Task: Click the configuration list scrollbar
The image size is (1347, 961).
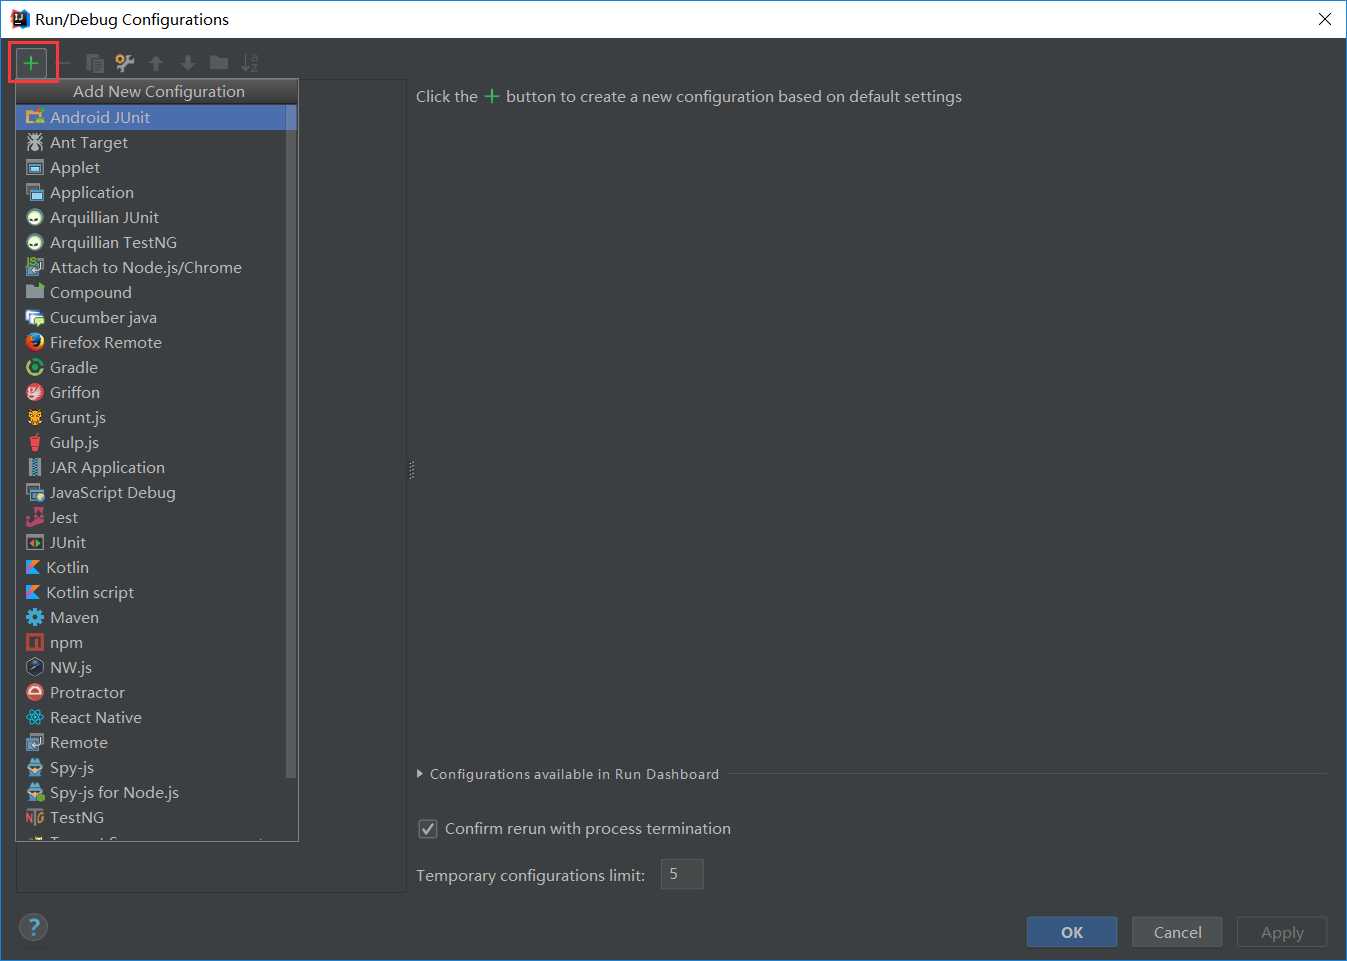Action: click(x=291, y=441)
